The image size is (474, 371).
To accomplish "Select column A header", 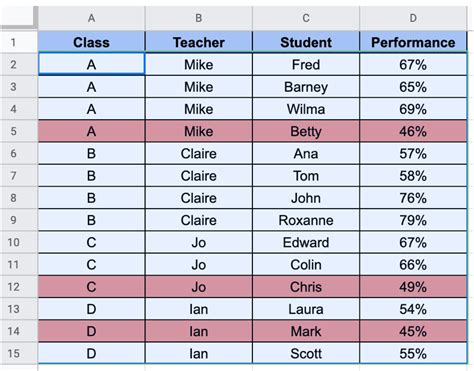I will click(92, 18).
